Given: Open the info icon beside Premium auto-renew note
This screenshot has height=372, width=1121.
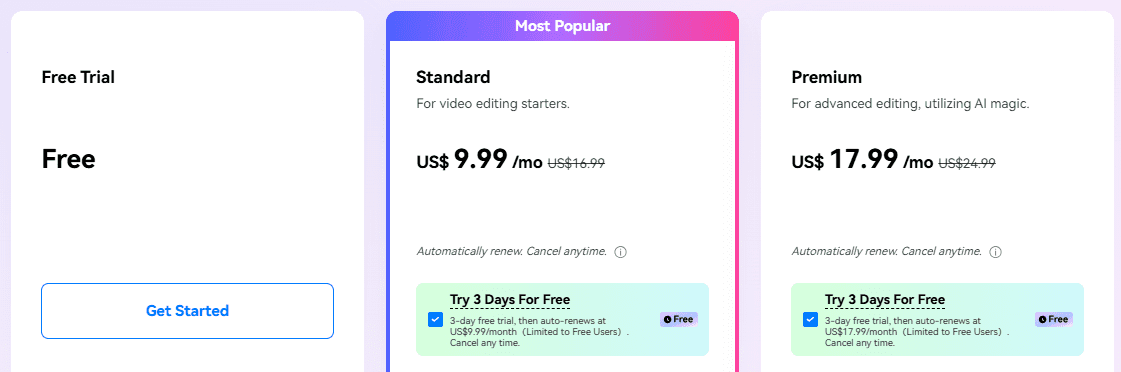Looking at the screenshot, I should (996, 252).
